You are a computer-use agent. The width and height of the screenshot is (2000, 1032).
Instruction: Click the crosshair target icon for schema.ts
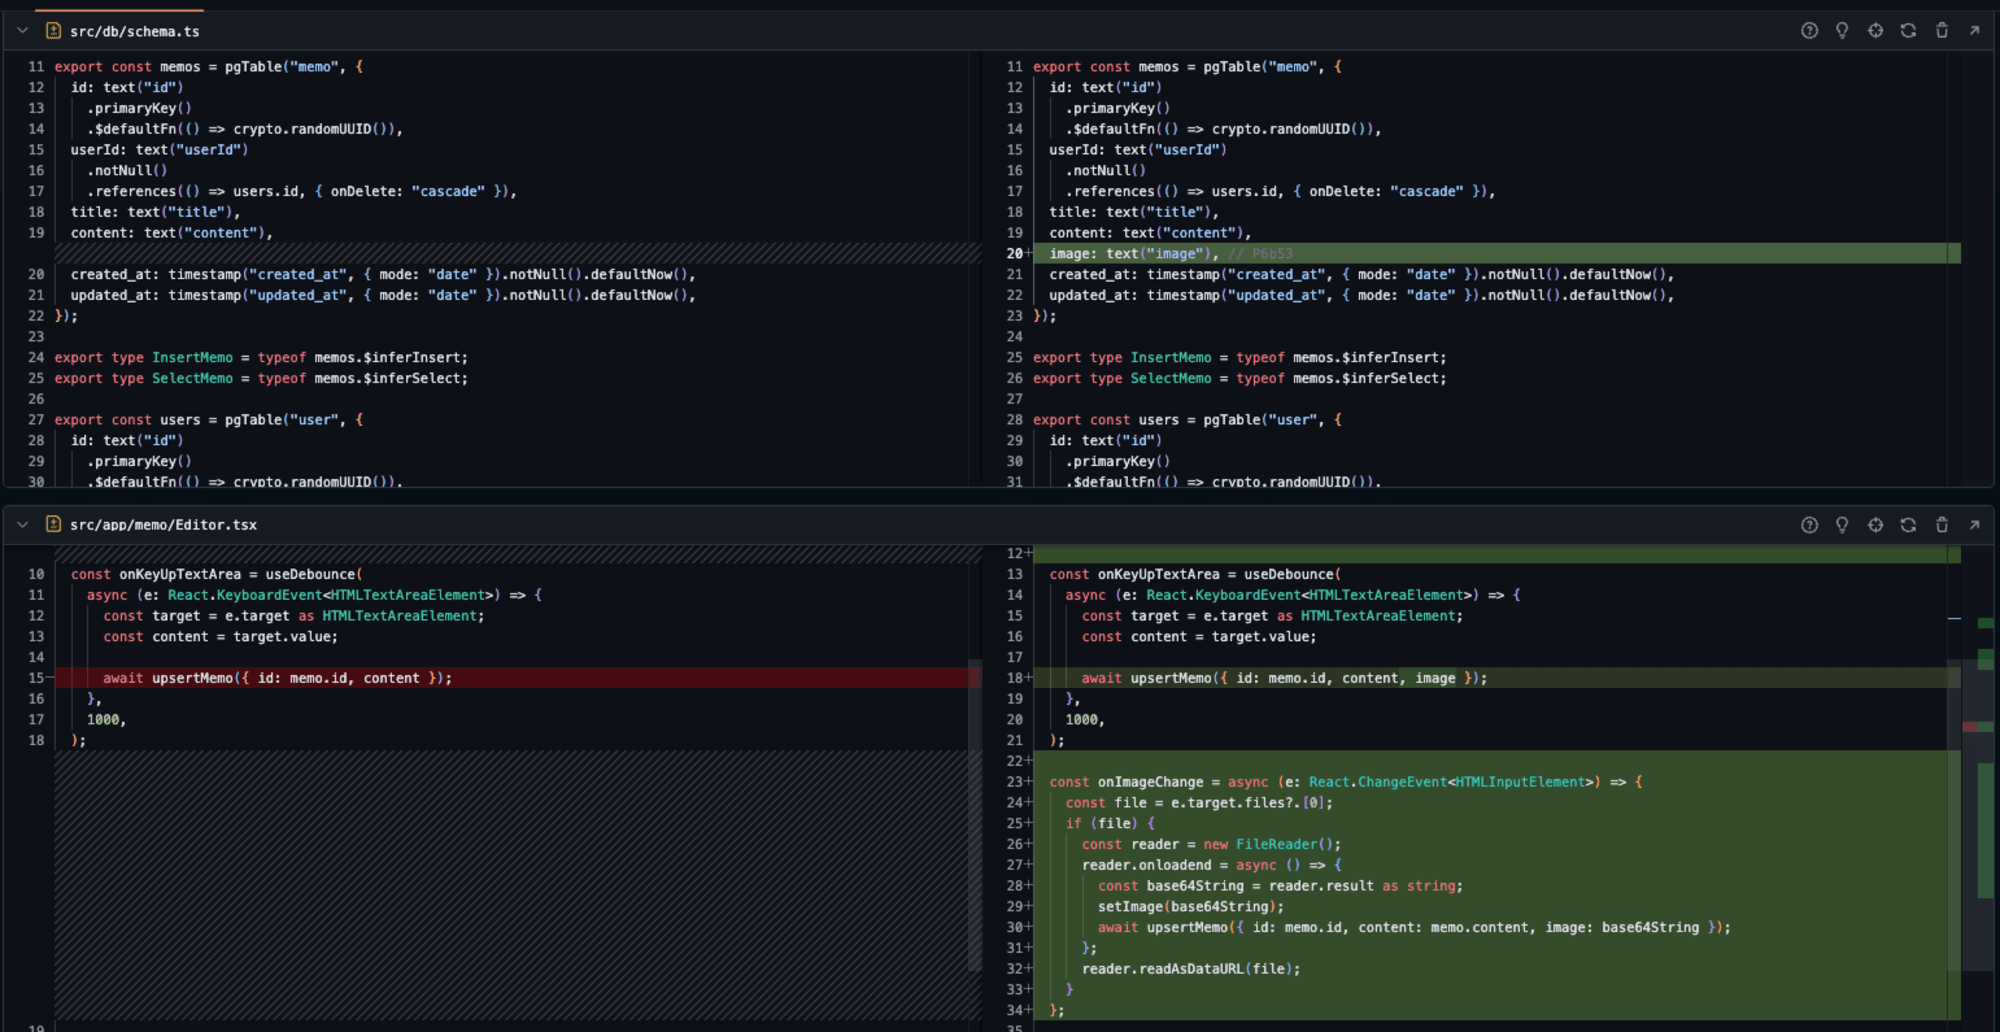1875,31
